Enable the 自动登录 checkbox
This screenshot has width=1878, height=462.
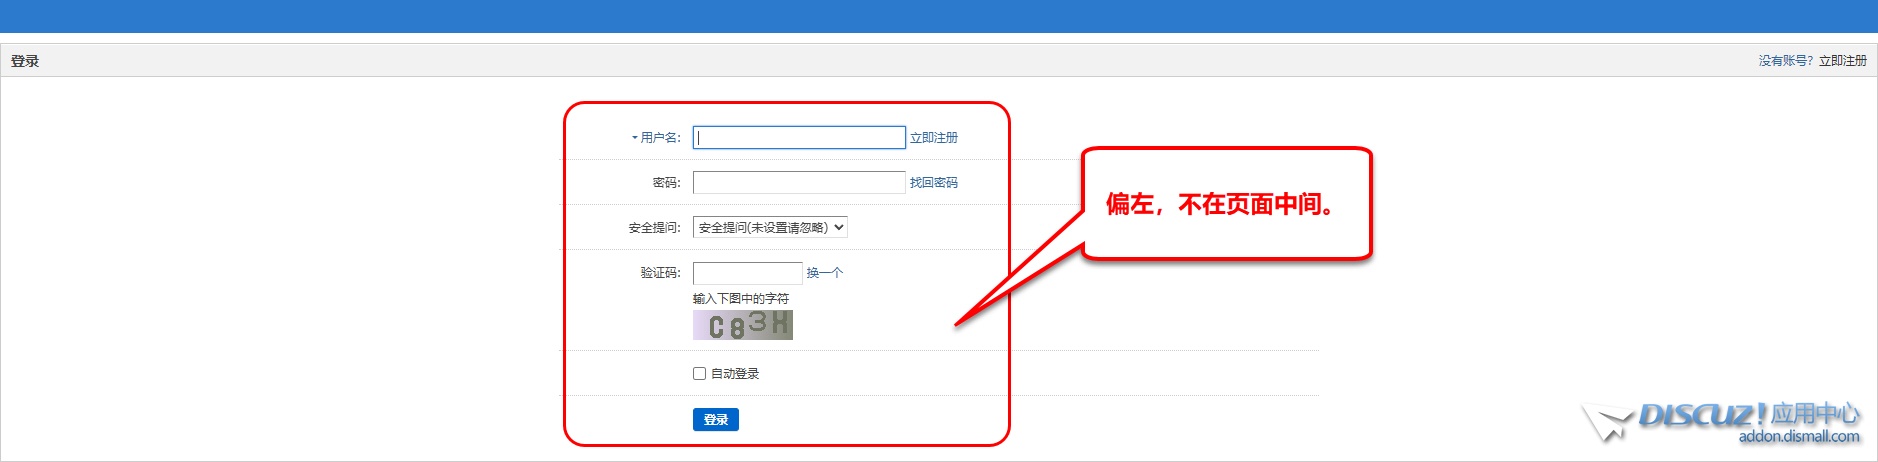(699, 373)
